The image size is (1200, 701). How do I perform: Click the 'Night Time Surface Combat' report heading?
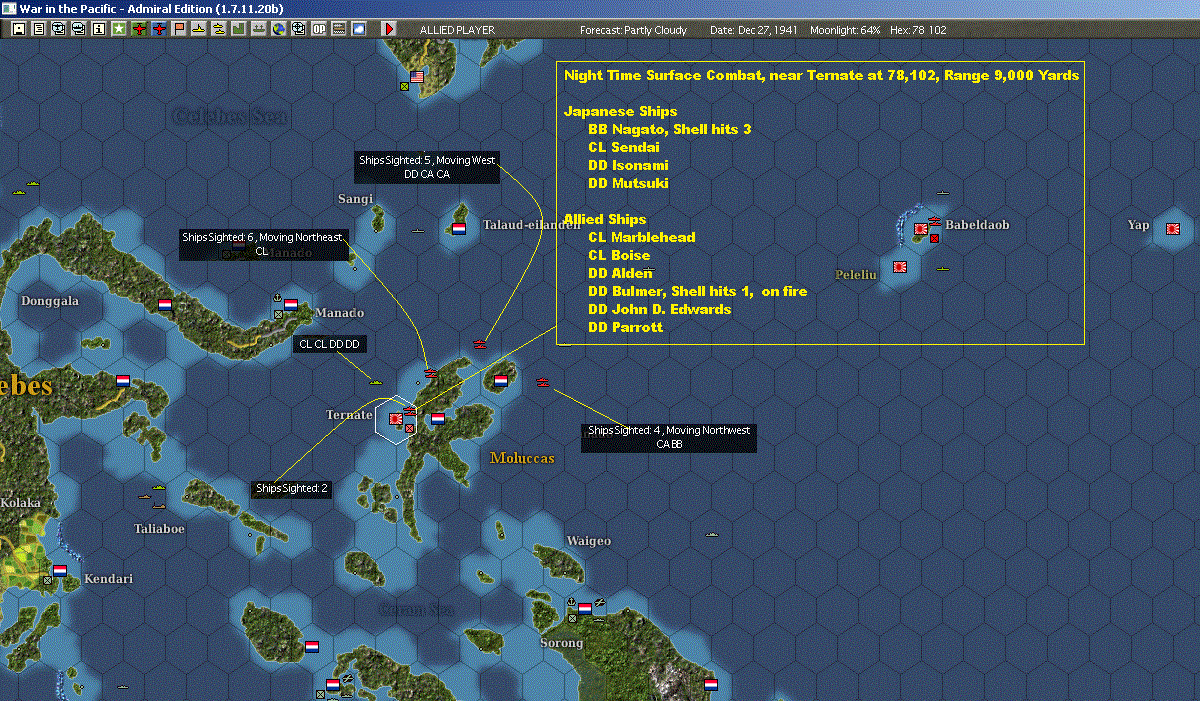[821, 75]
